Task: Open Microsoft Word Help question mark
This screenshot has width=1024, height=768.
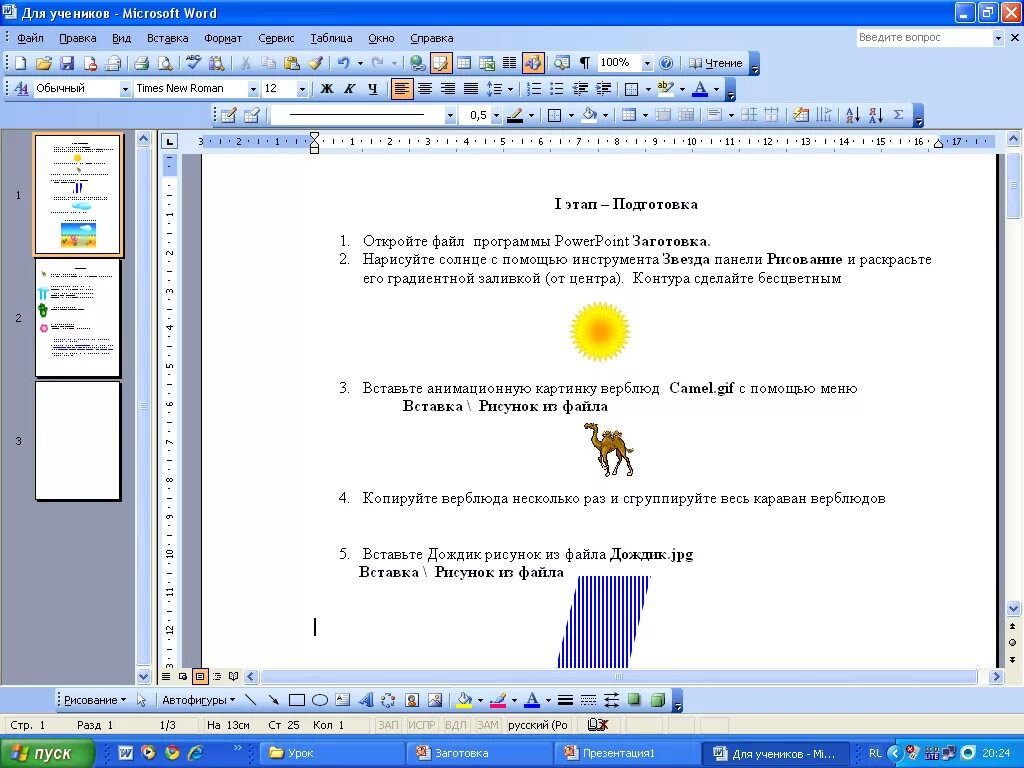Action: (665, 63)
